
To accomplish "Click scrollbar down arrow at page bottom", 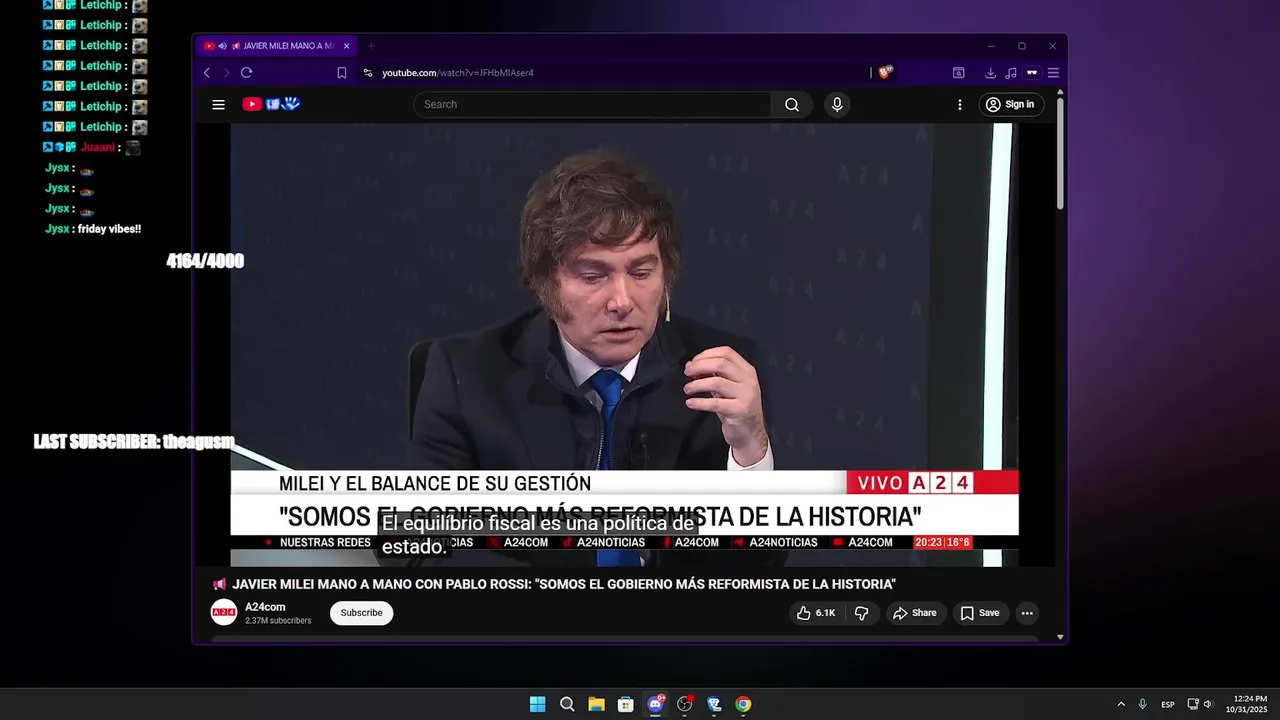I will 1060,637.
